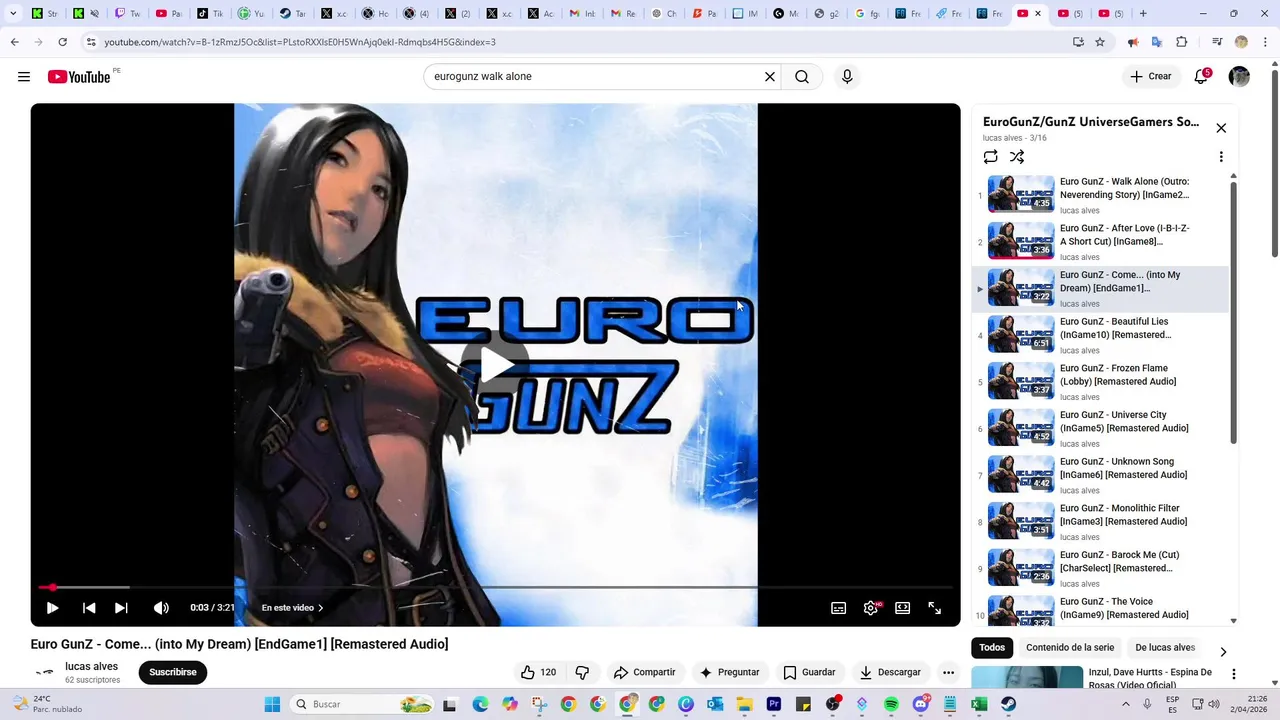The height and width of the screenshot is (720, 1280).
Task: Bookmark this page with star icon
Action: 1100,42
